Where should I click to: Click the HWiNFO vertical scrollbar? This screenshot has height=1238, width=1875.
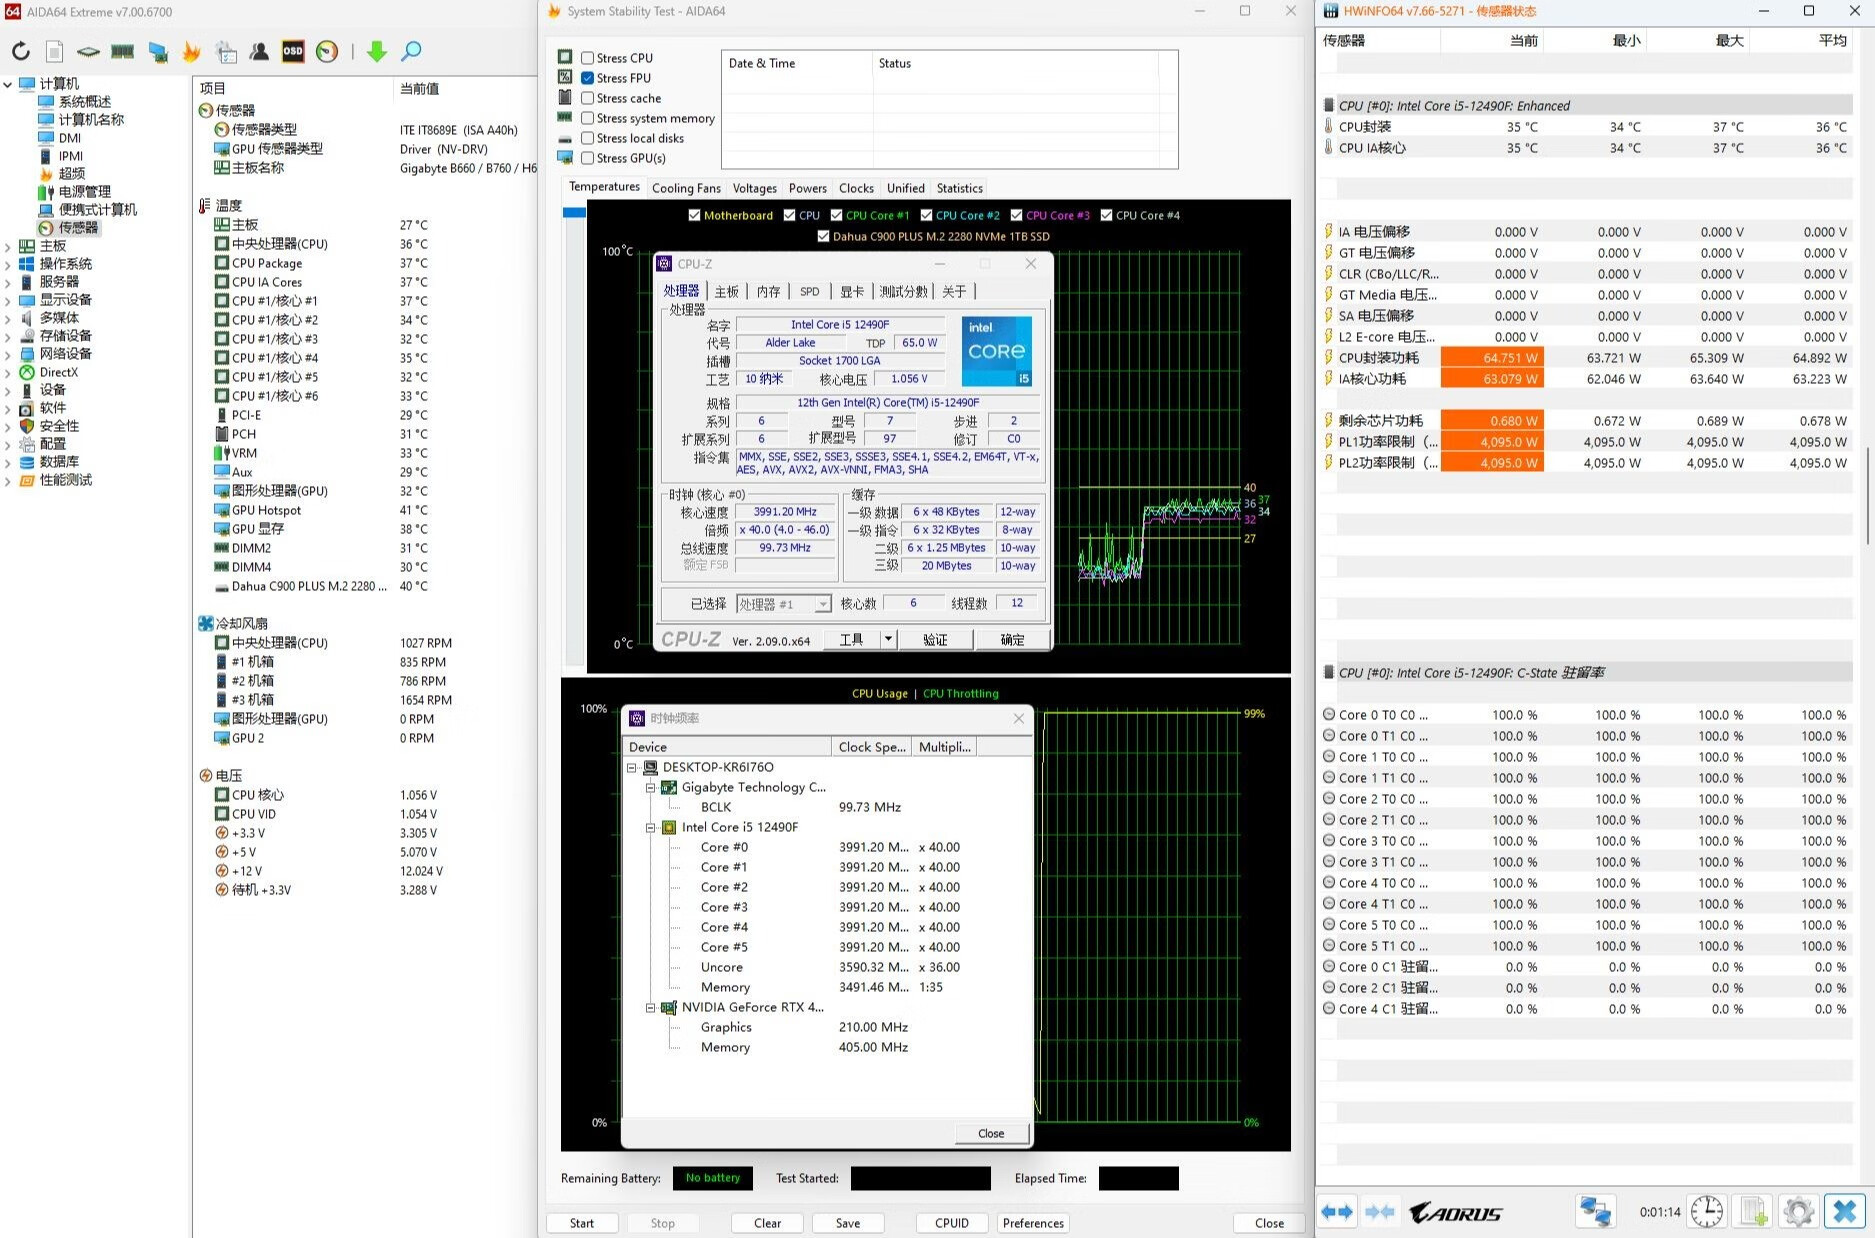(x=1867, y=495)
